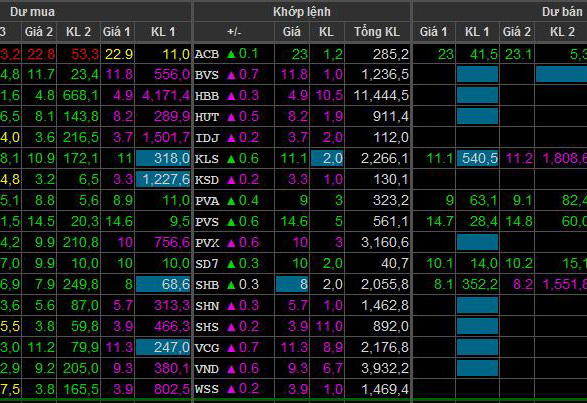
Task: Click yellow Giá 1 price 22.9
Action: 119,55
